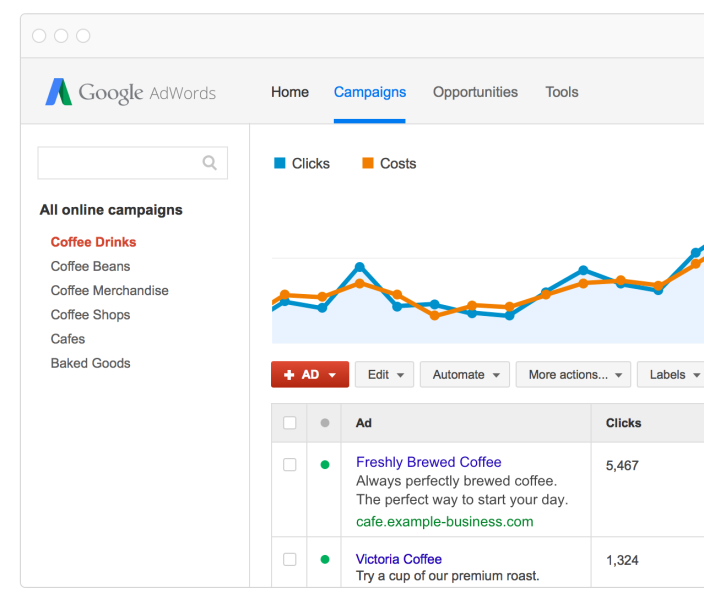
Task: Open the red + AD dropdown
Action: [x=310, y=375]
